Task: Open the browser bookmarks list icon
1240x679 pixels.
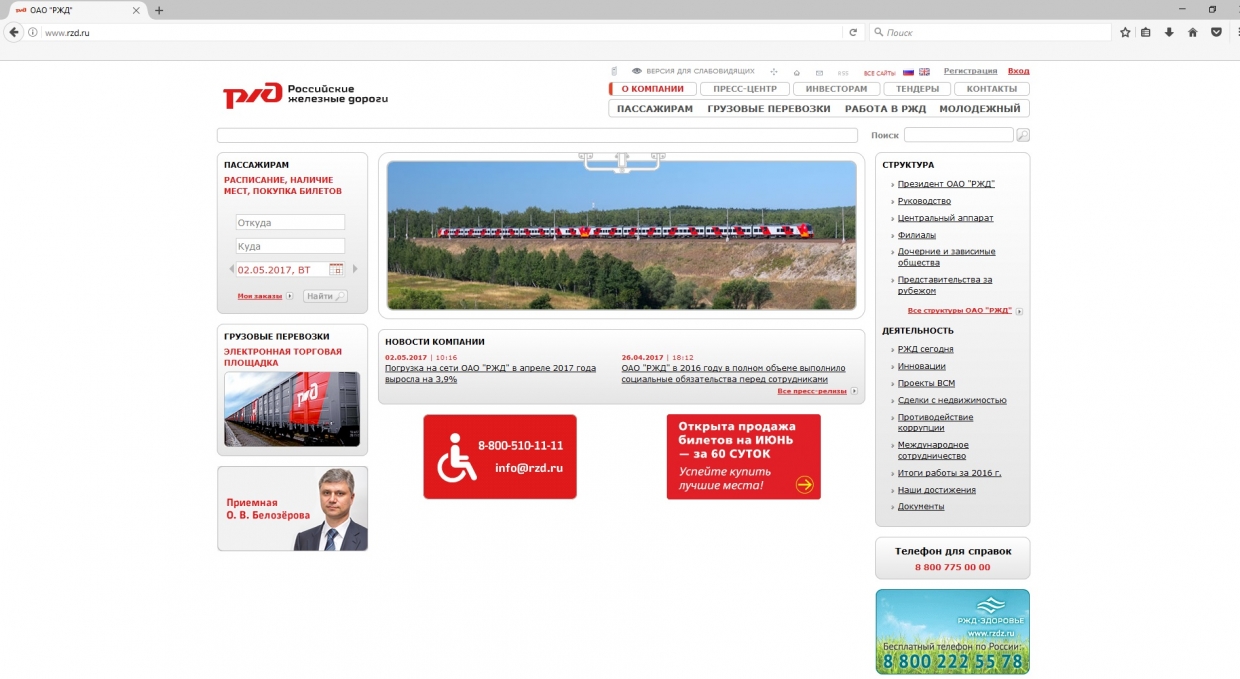Action: pyautogui.click(x=1146, y=32)
